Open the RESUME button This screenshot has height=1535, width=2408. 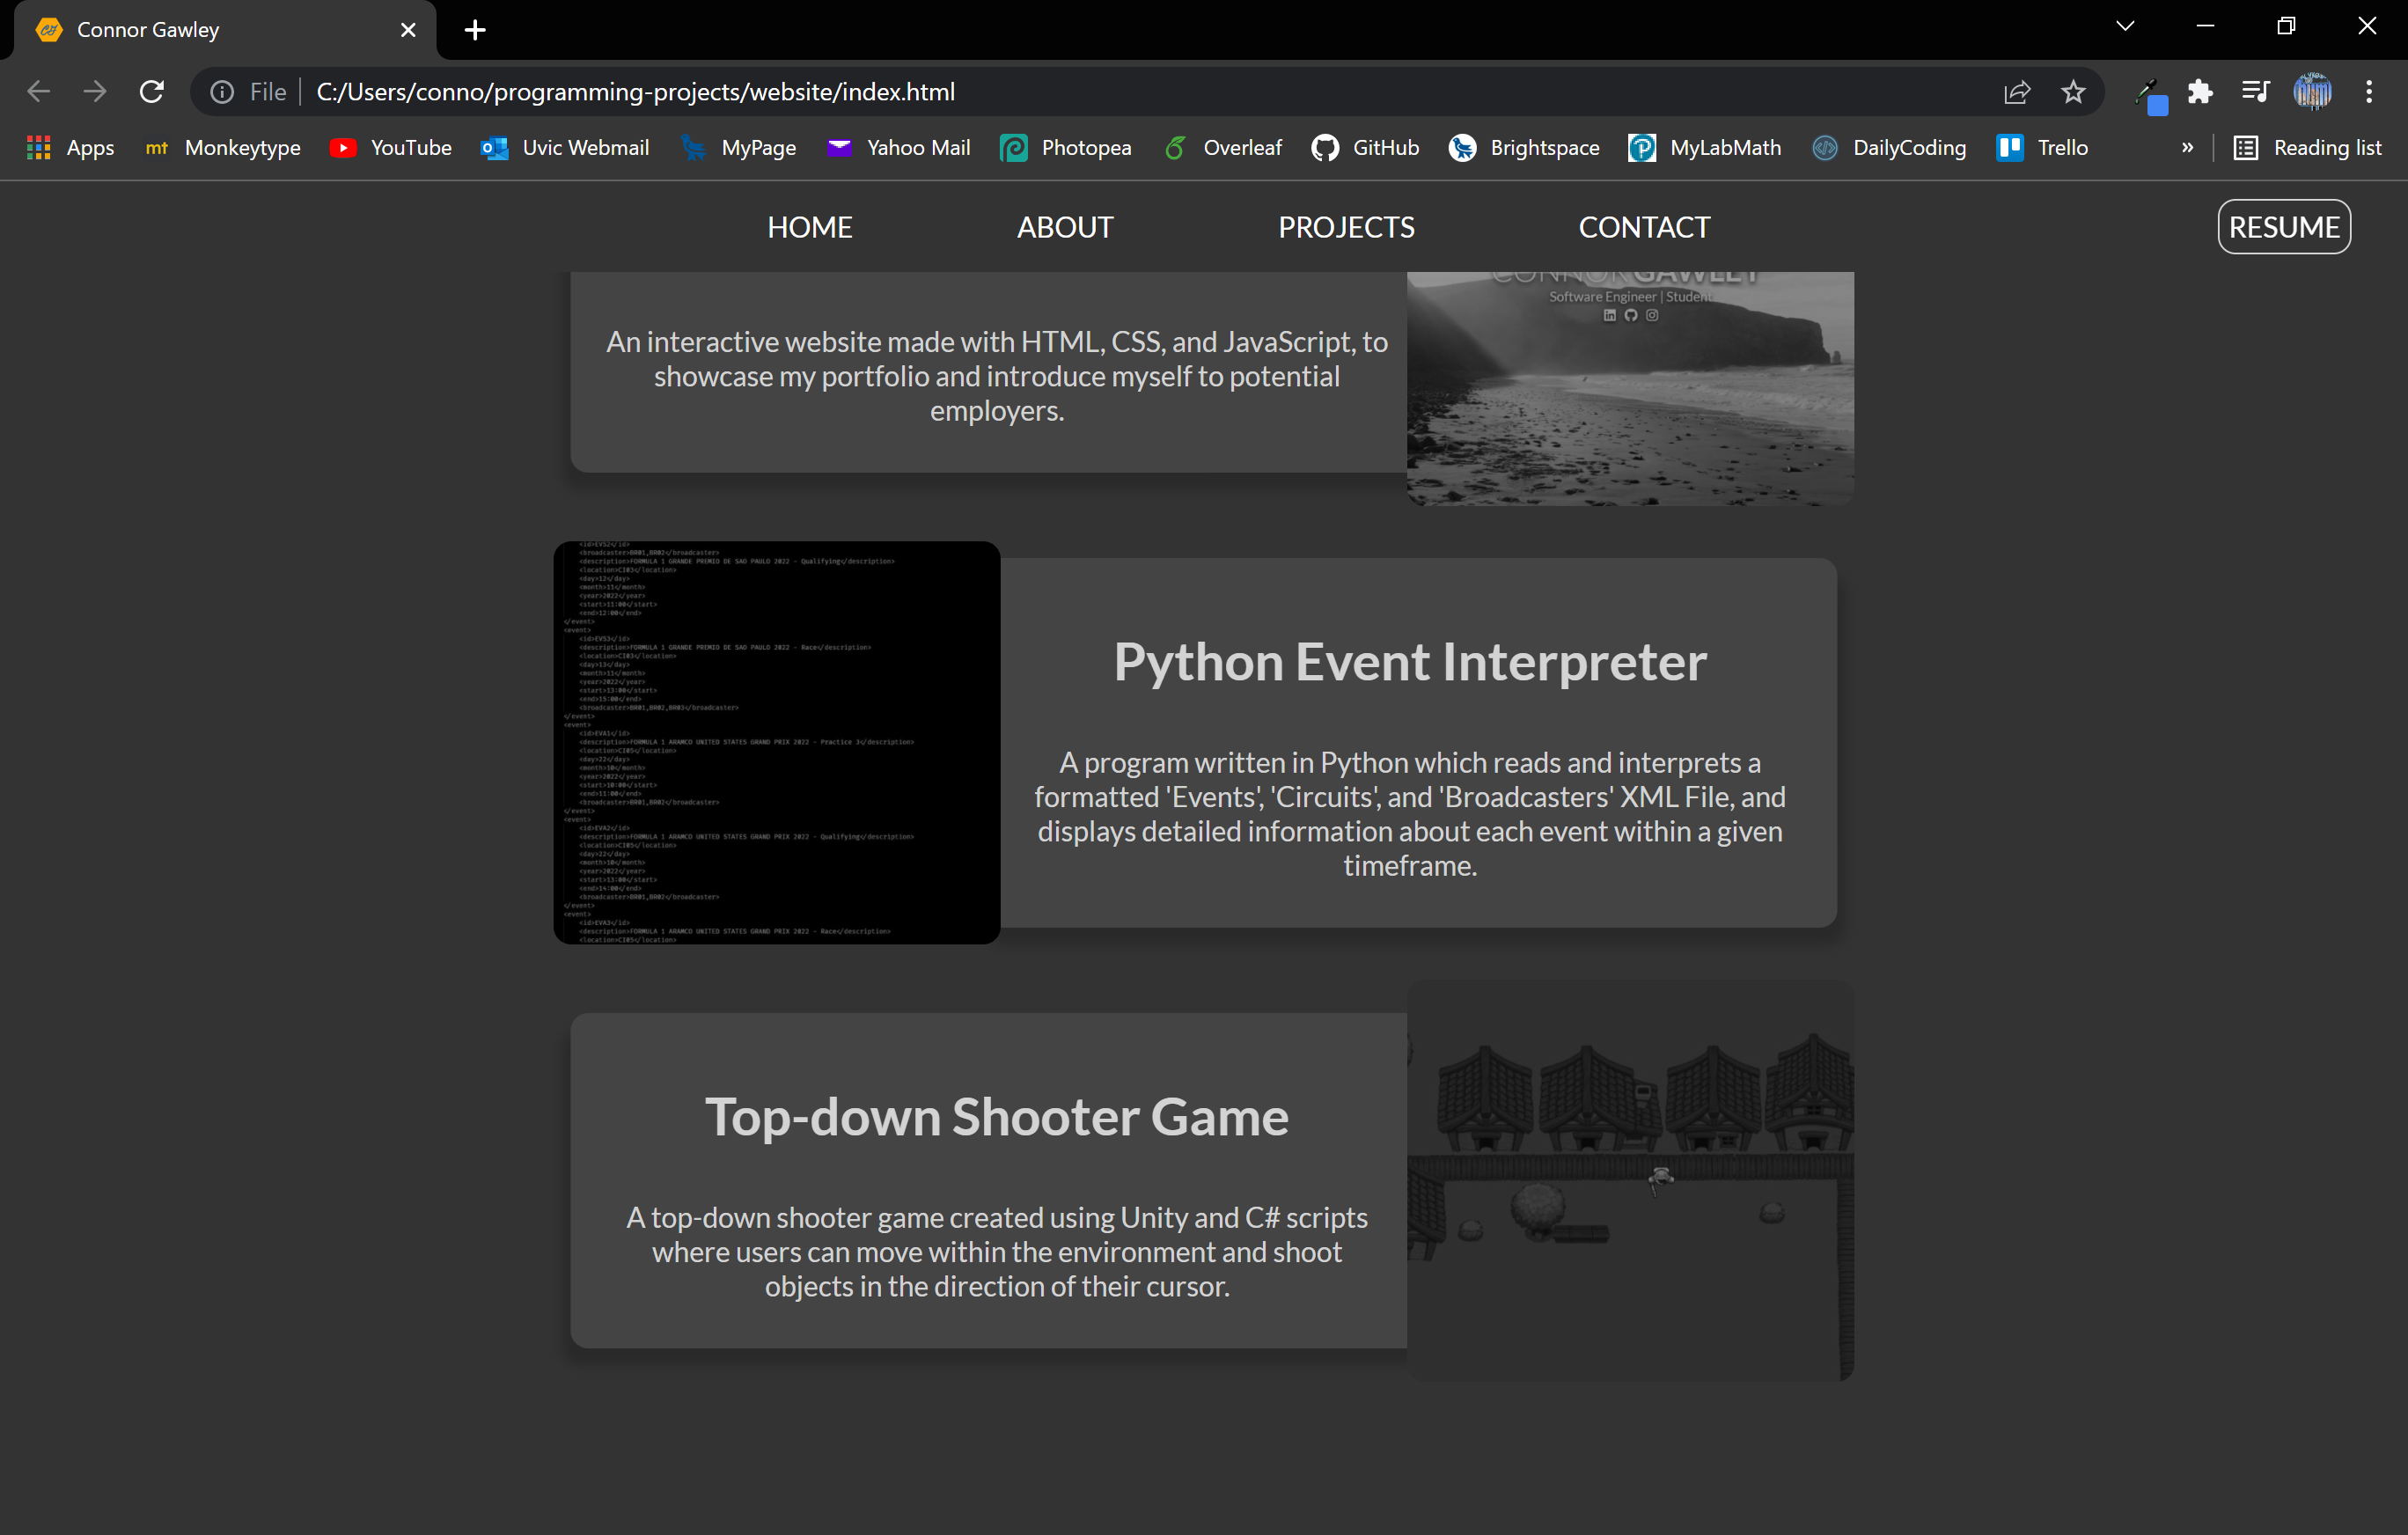coord(2284,227)
